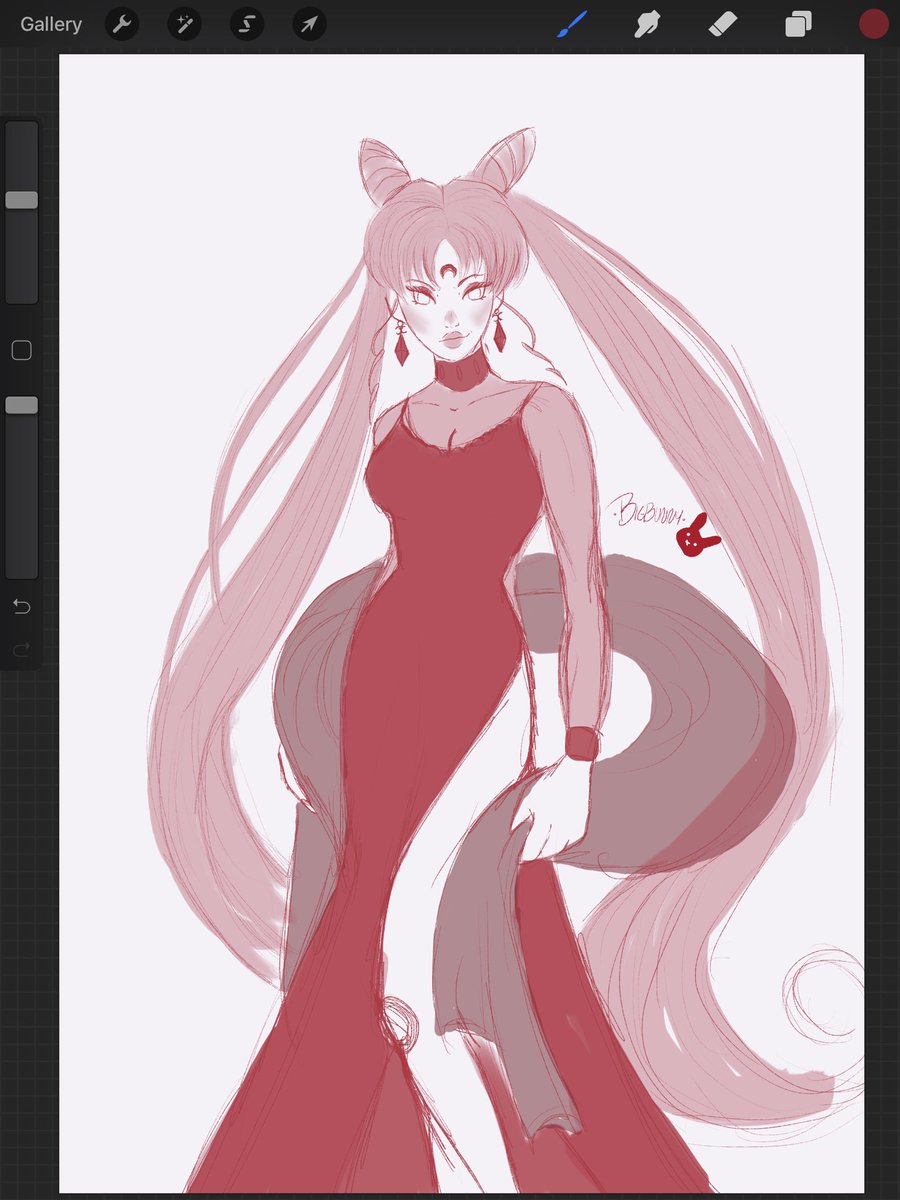Adjust the brush size slider handle
This screenshot has width=900, height=1200.
click(x=21, y=200)
